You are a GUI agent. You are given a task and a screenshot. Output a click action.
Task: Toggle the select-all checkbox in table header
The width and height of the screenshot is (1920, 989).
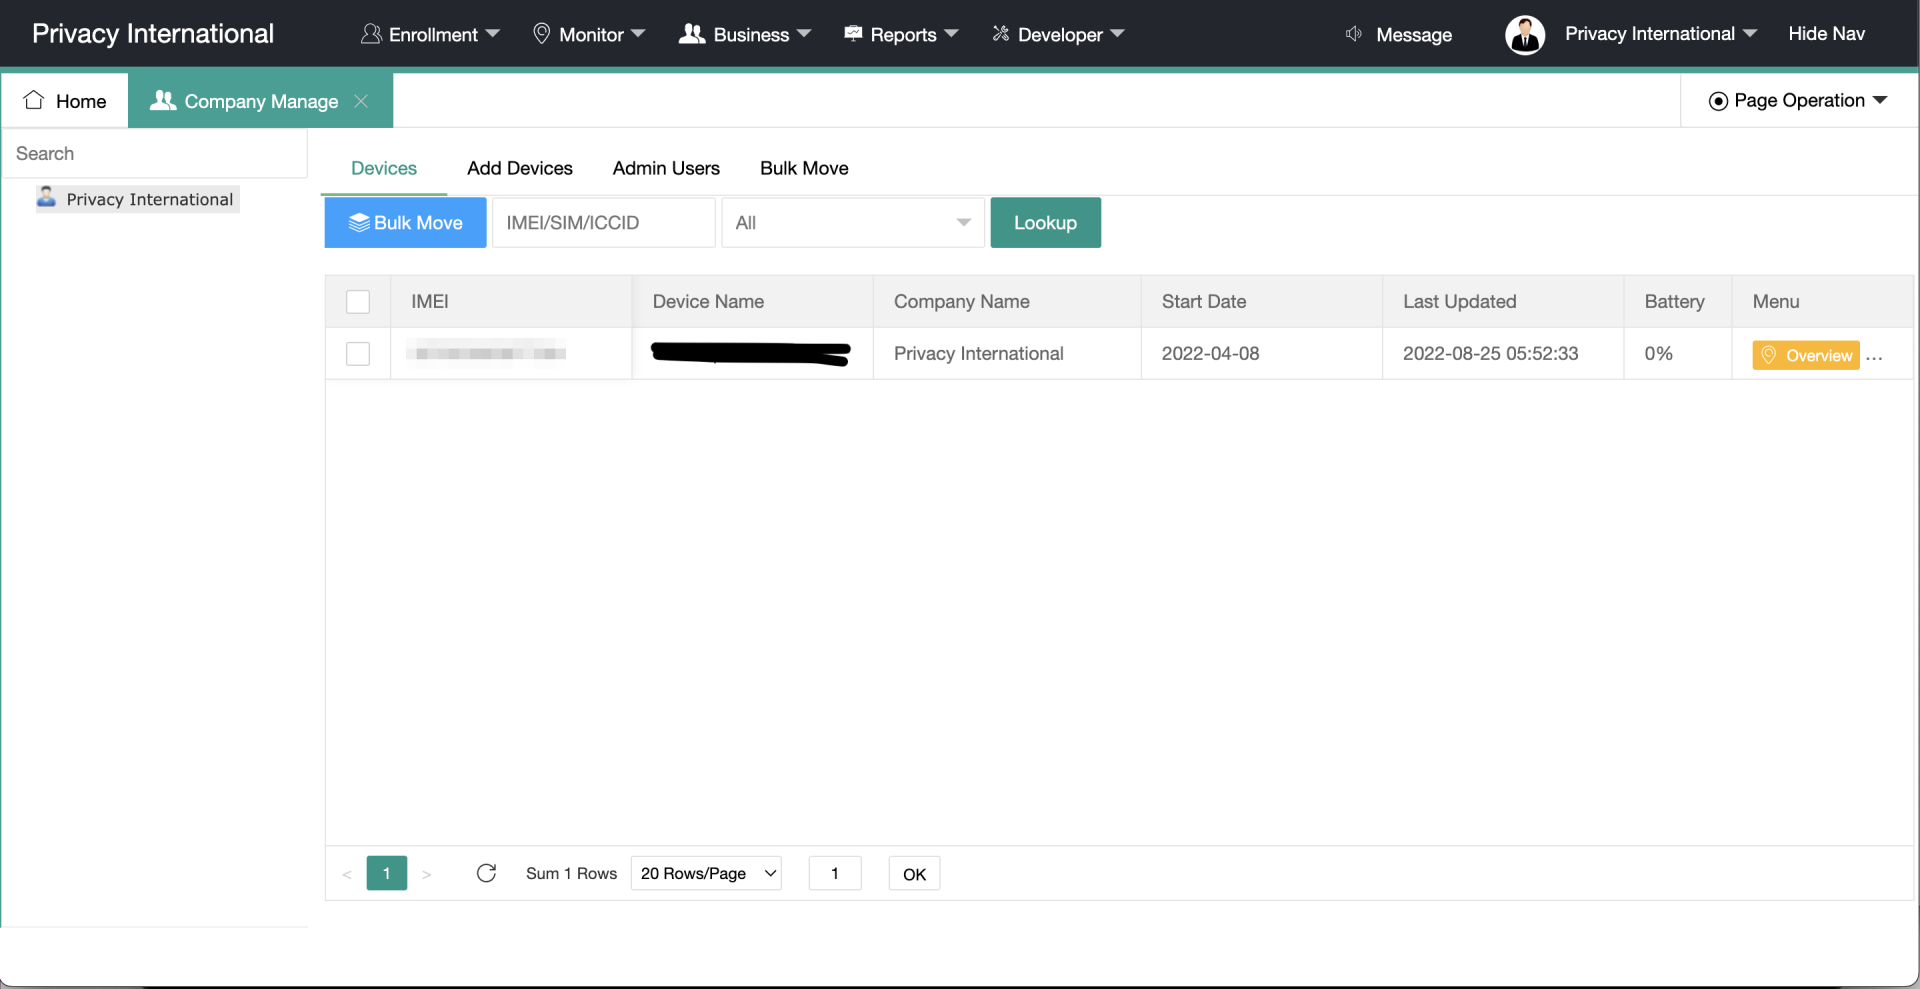(357, 302)
